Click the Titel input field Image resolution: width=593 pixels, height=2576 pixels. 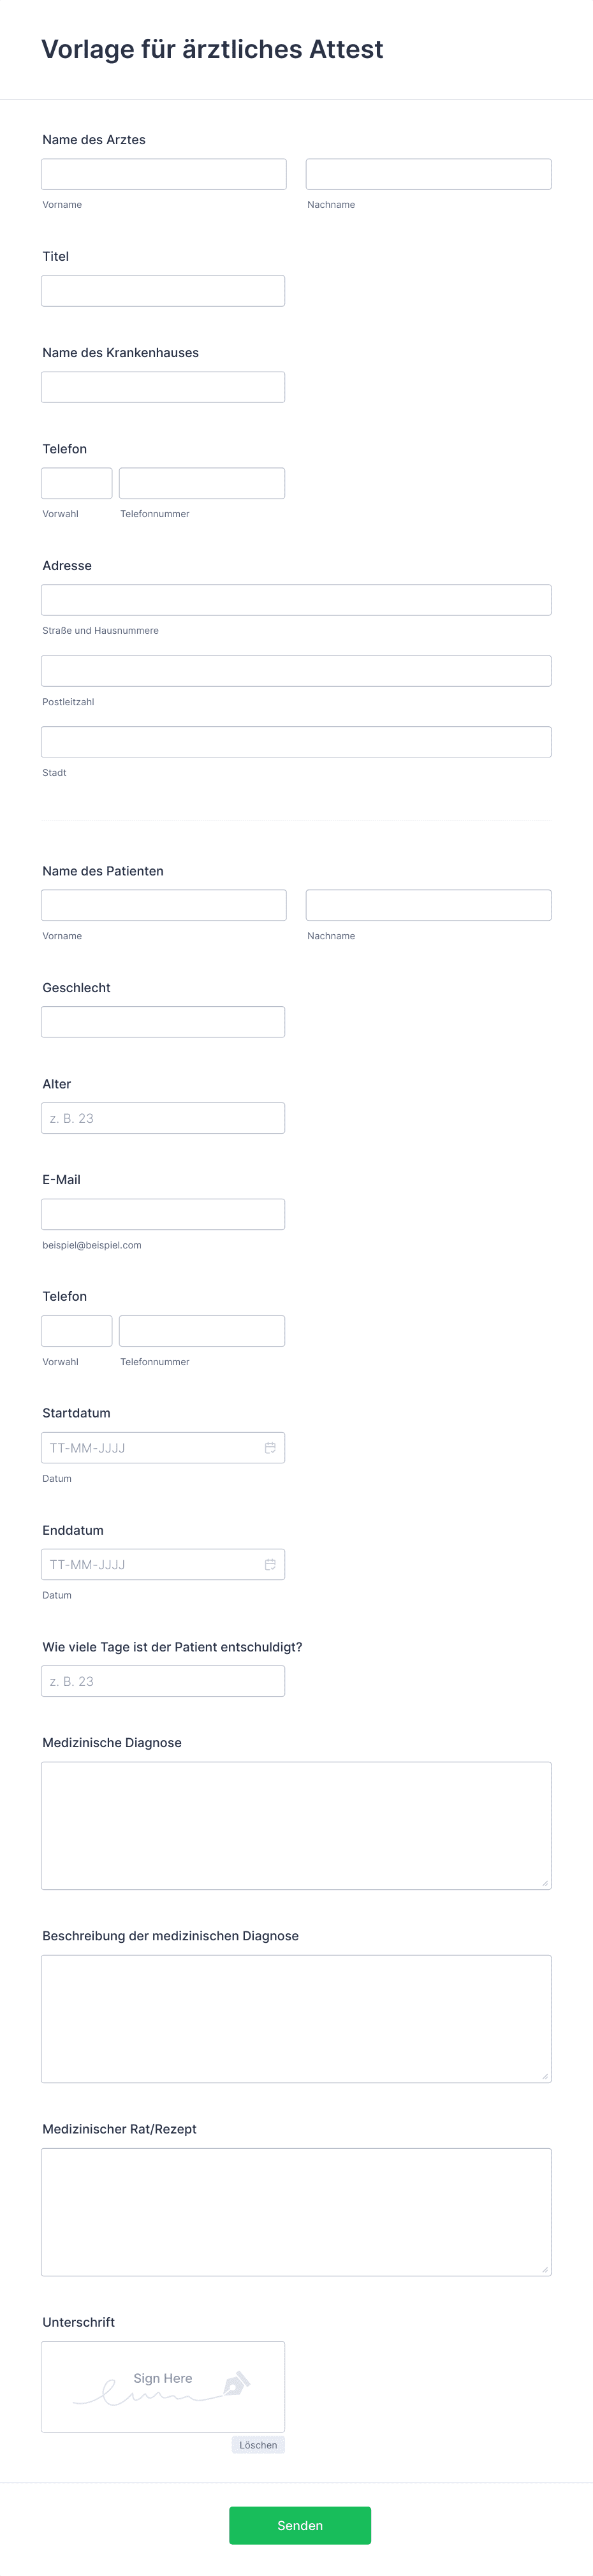[163, 291]
